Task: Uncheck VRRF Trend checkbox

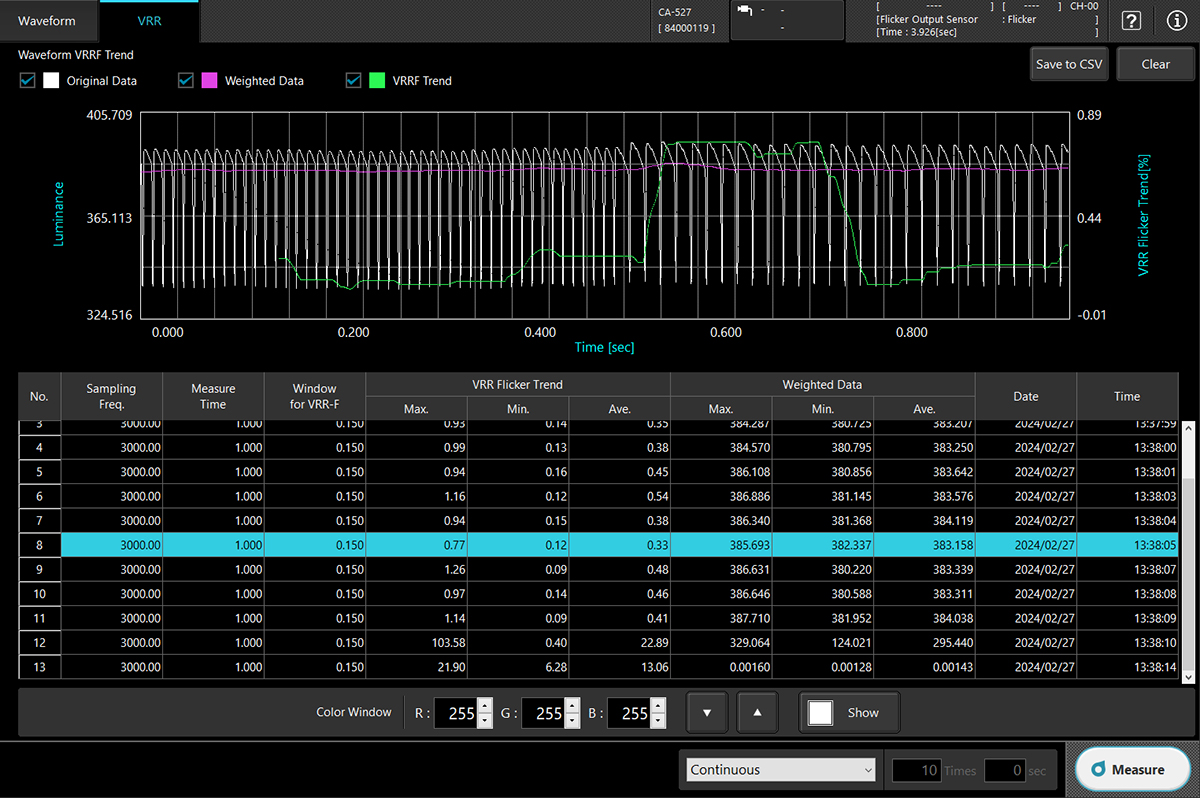Action: 353,80
